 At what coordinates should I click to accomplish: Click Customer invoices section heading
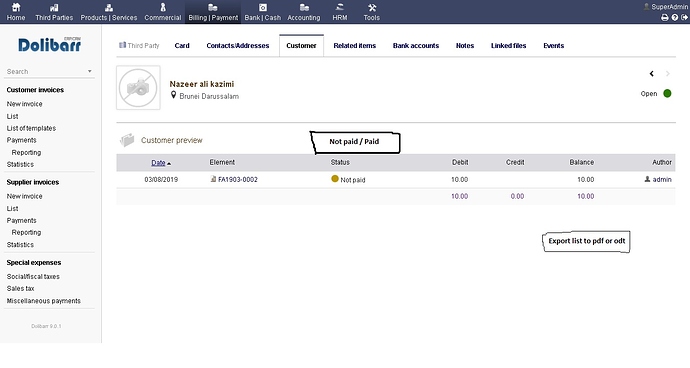(x=35, y=90)
